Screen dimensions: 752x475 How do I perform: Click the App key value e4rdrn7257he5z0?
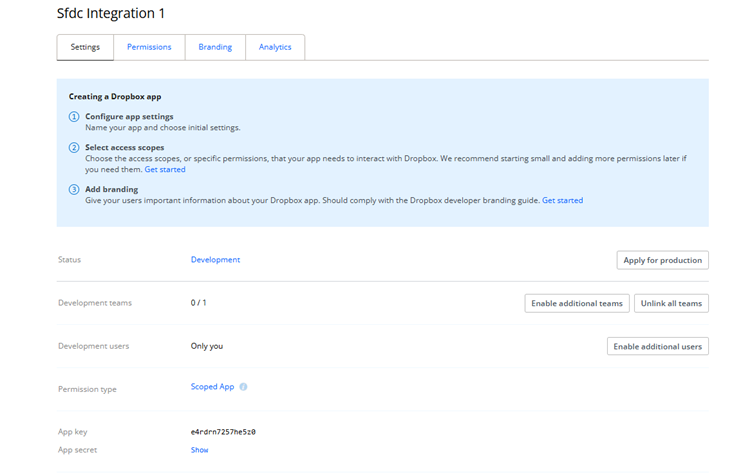(x=223, y=432)
